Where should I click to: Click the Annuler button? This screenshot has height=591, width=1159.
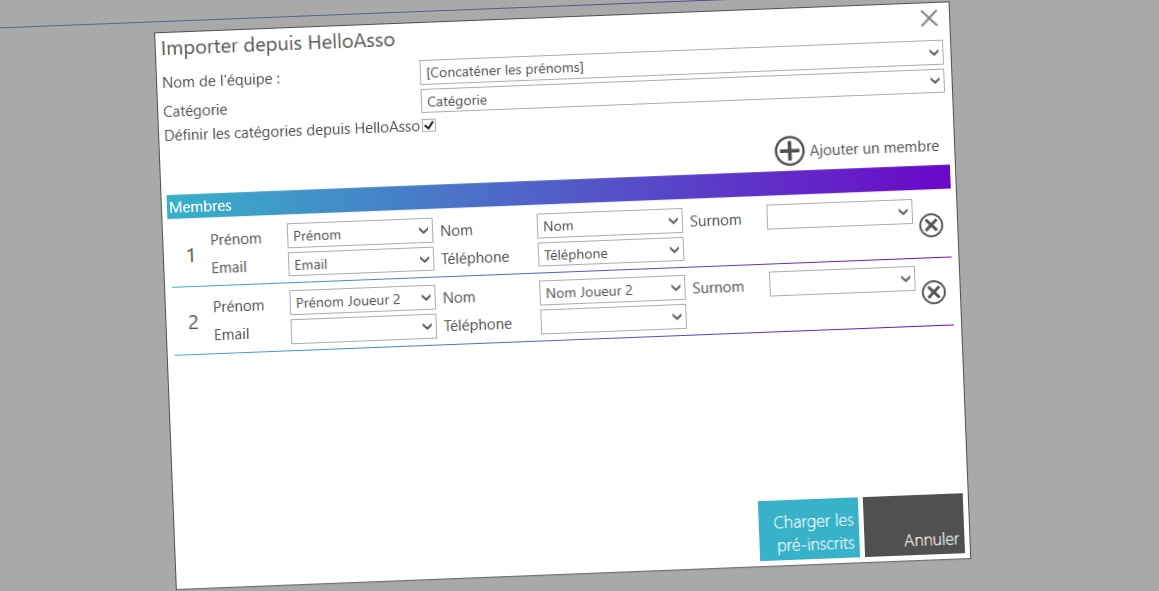[x=914, y=526]
